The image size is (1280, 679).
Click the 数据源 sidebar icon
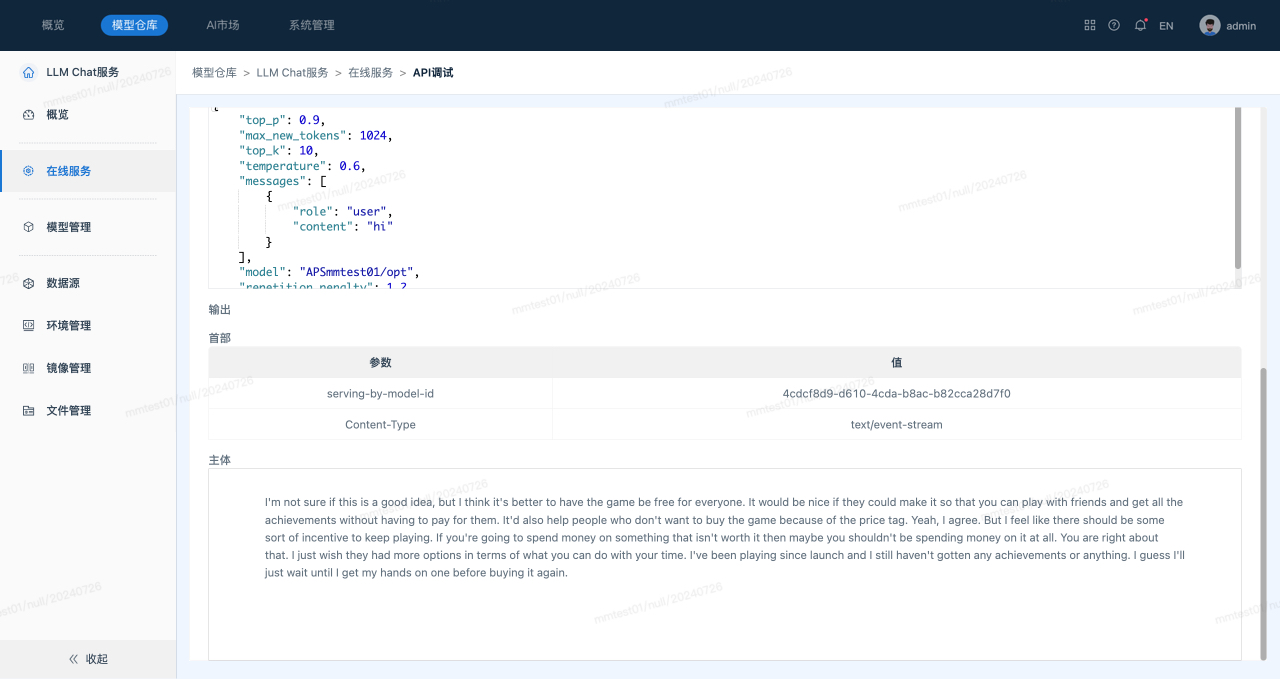point(28,283)
